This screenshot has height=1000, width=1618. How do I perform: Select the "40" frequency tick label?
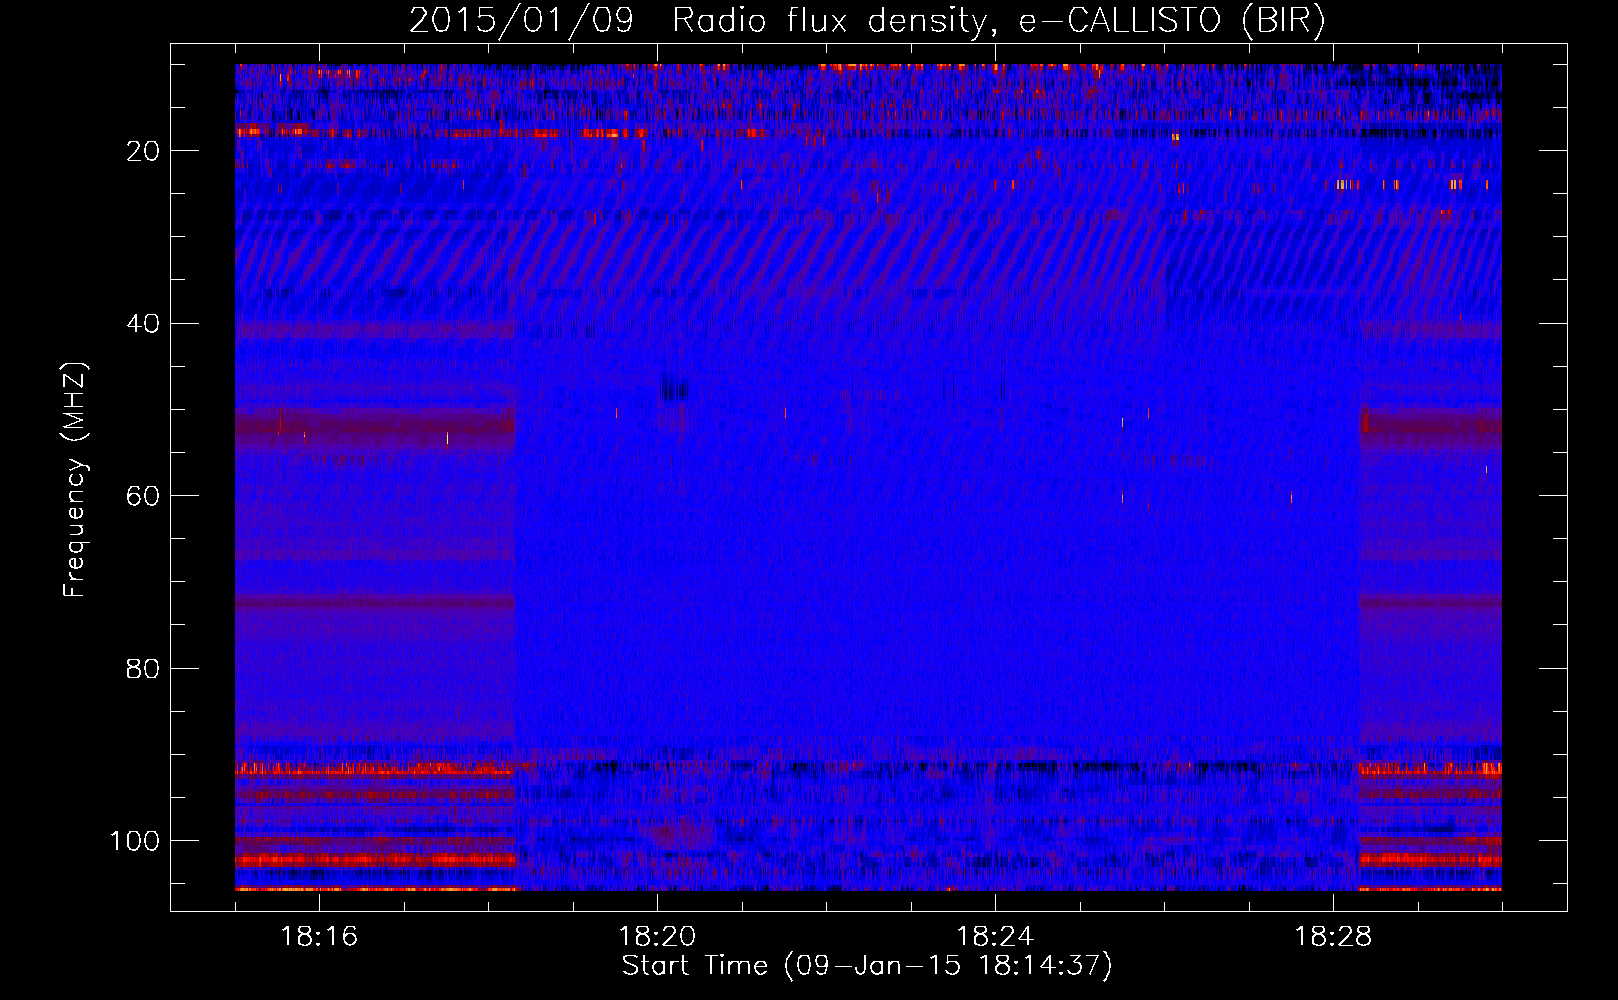point(144,324)
